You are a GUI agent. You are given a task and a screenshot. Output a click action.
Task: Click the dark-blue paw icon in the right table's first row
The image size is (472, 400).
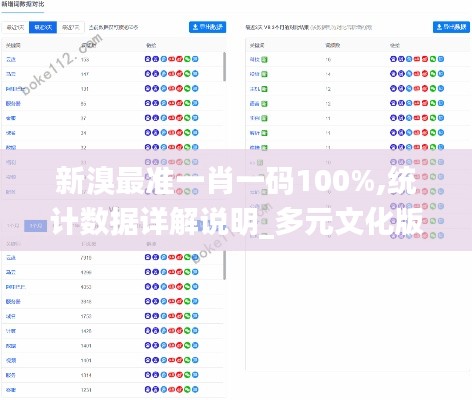[393, 59]
